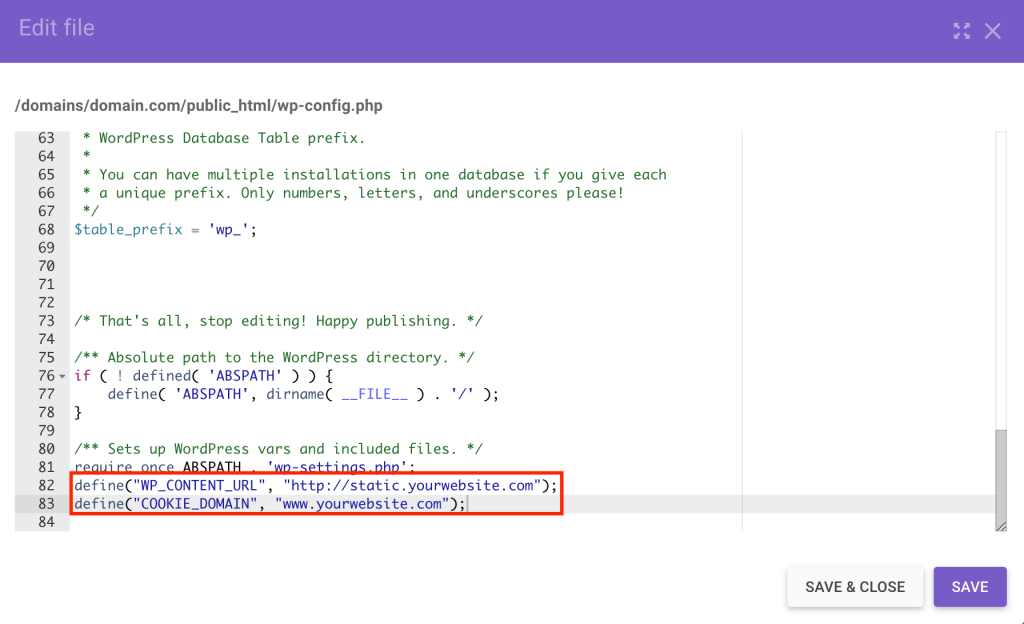Select line number 68 beside $table_prefix
This screenshot has height=624, width=1024.
48,229
